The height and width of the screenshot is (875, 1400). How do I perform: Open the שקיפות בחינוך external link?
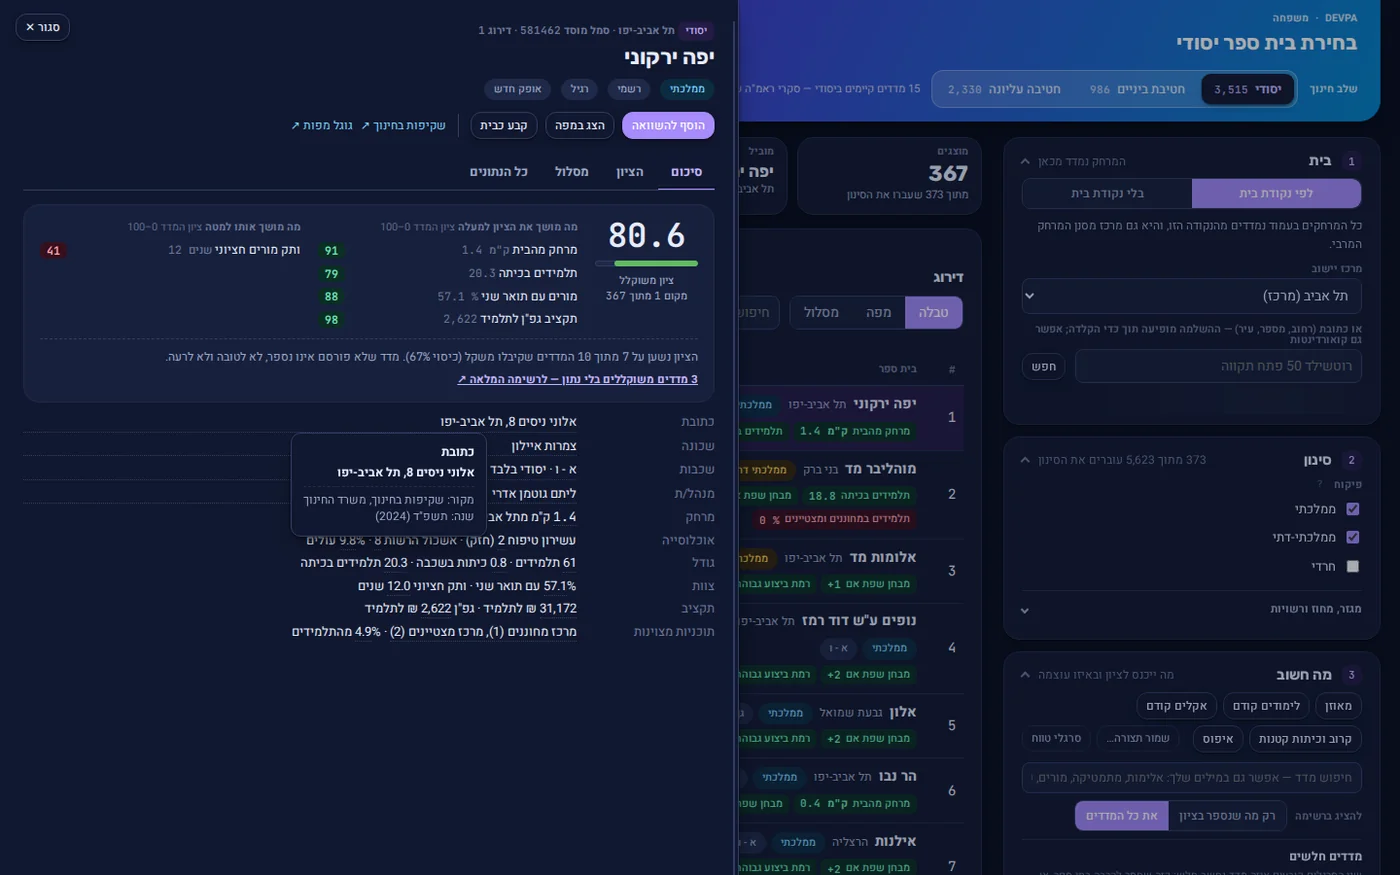click(403, 125)
